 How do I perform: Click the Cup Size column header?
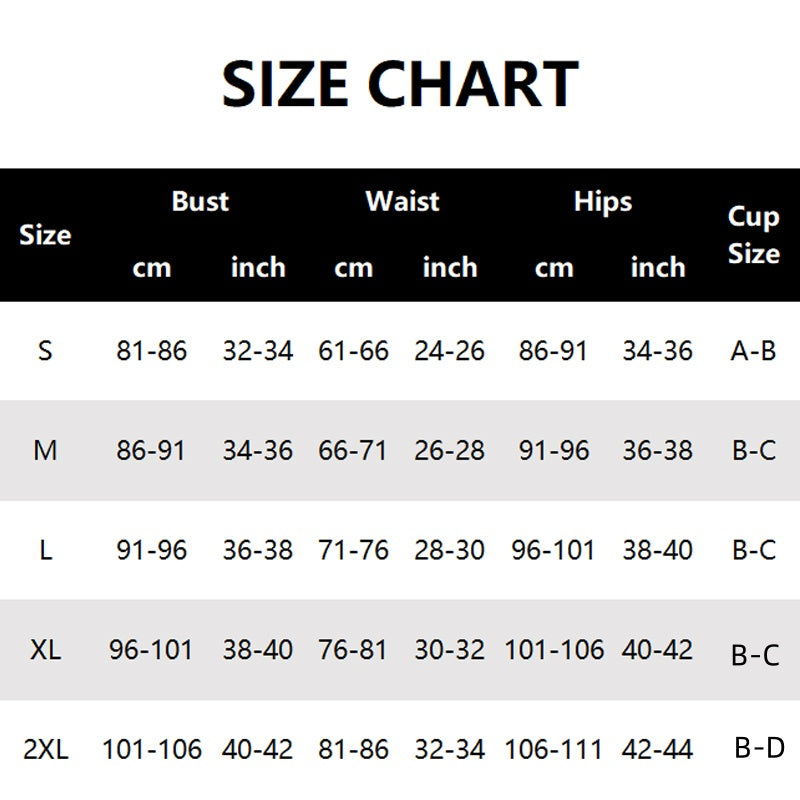click(754, 235)
